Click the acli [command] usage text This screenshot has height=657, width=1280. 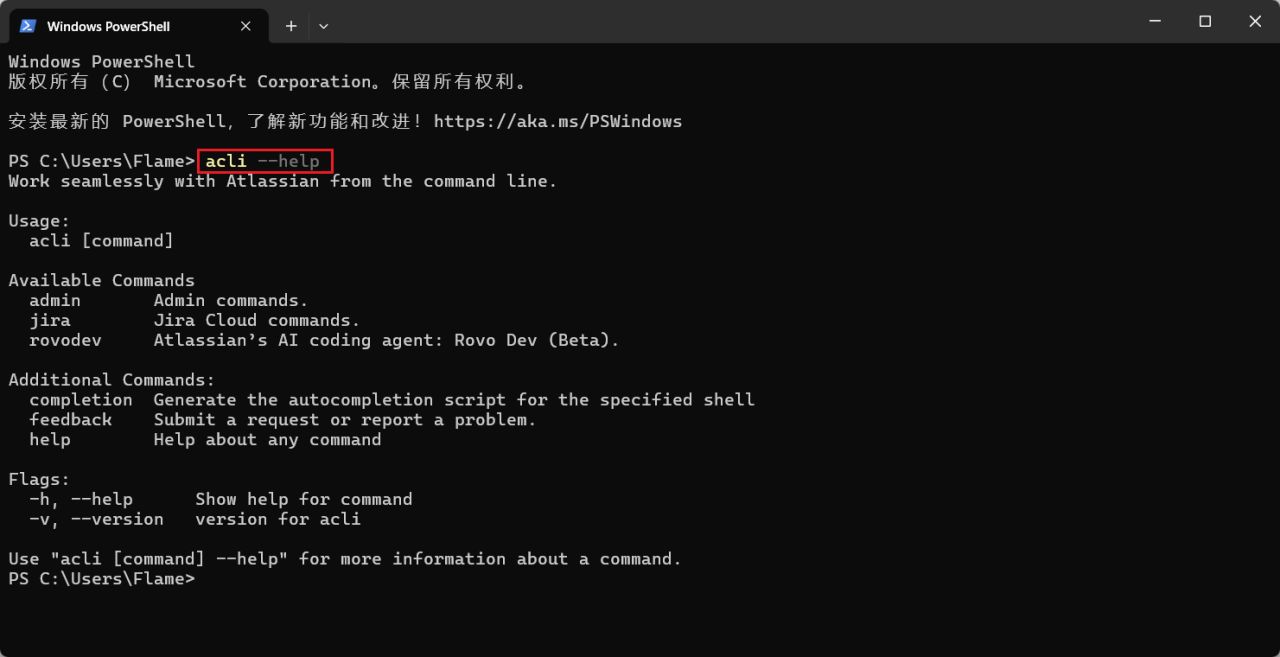click(101, 241)
